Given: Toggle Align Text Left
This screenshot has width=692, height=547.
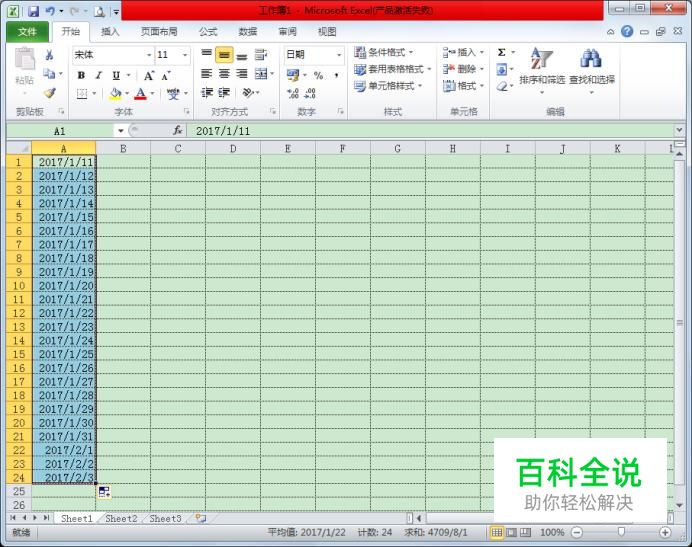Looking at the screenshot, I should (x=206, y=74).
